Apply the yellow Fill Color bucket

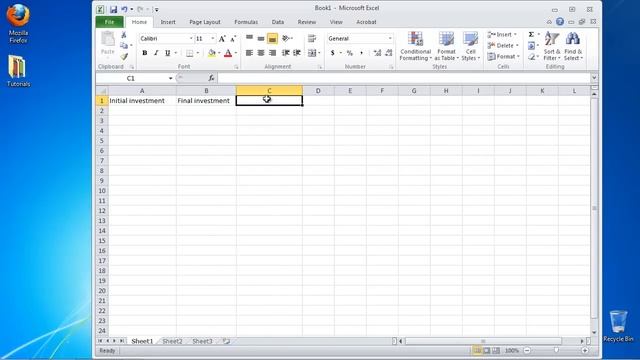coord(211,53)
